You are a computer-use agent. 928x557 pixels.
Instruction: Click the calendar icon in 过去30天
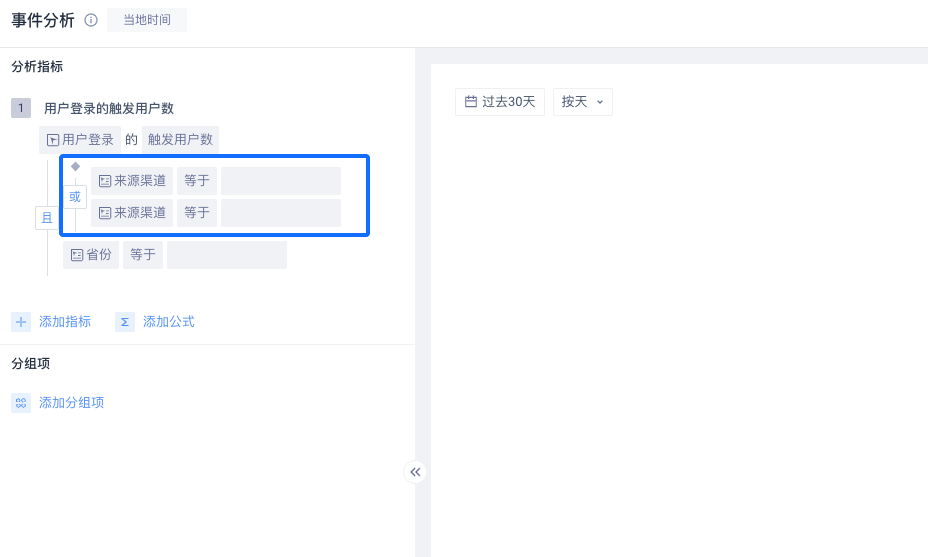coord(471,101)
